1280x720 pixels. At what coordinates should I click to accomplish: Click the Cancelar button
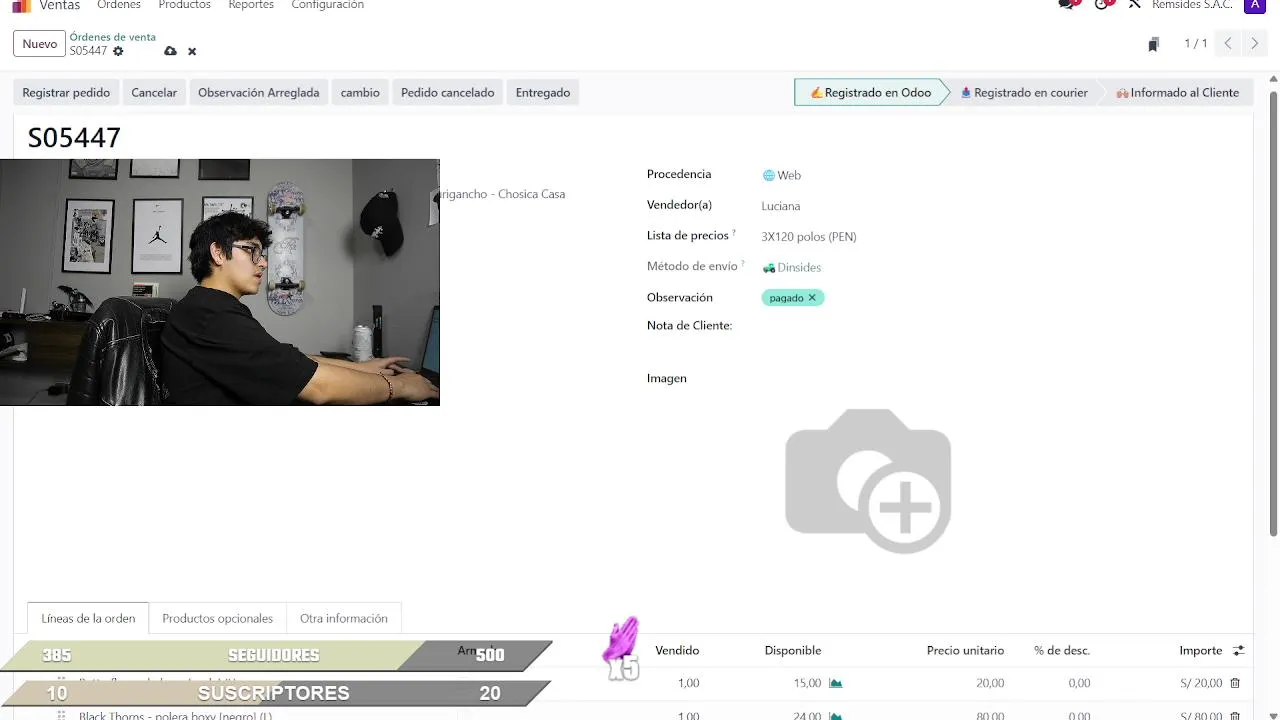tap(154, 92)
